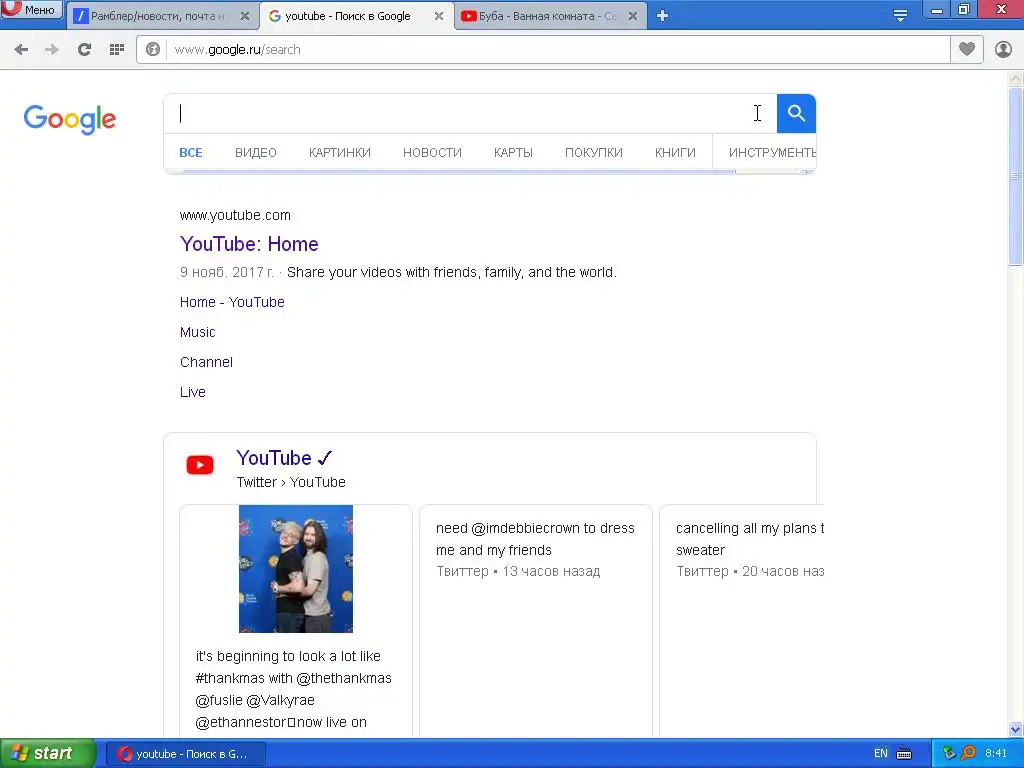1024x768 pixels.
Task: Open the ИНСТРУМЕНТЫ search tools
Action: [772, 153]
